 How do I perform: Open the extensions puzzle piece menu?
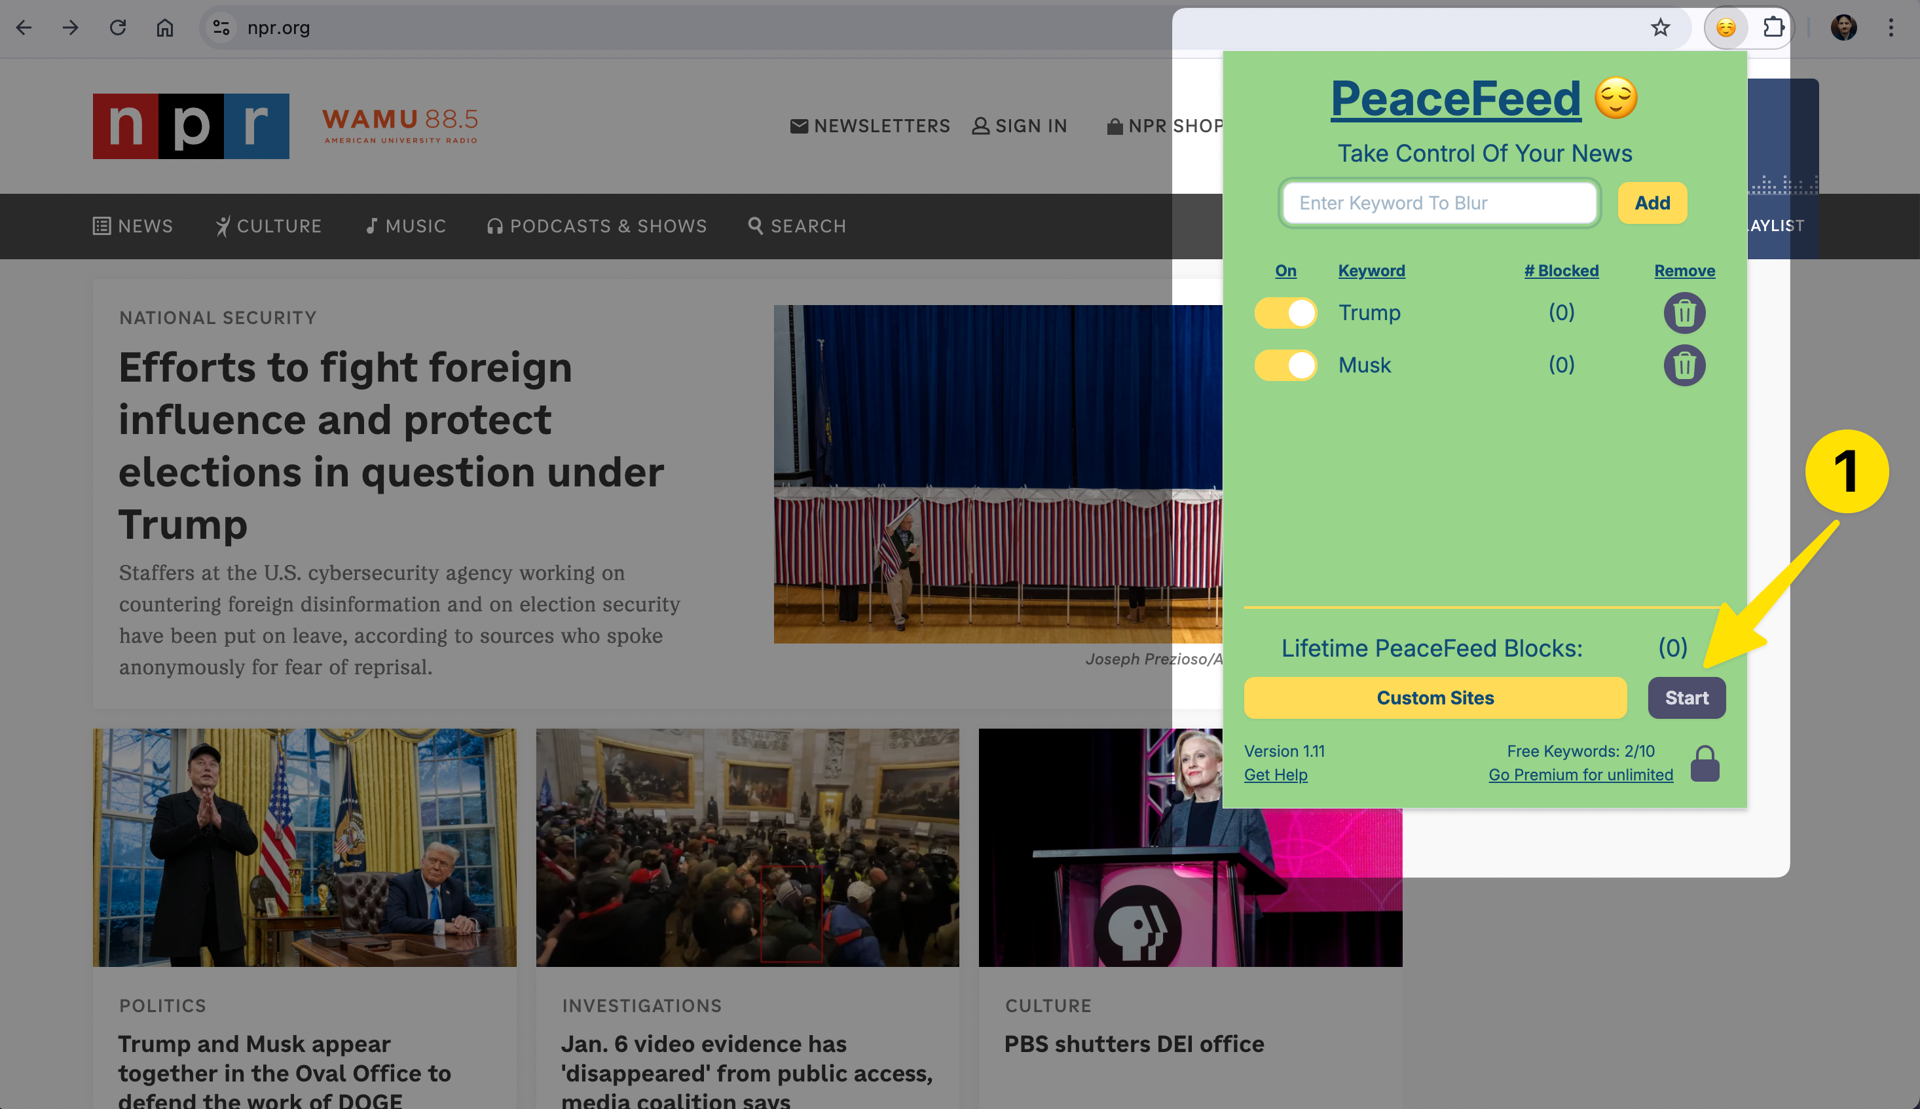1773,27
